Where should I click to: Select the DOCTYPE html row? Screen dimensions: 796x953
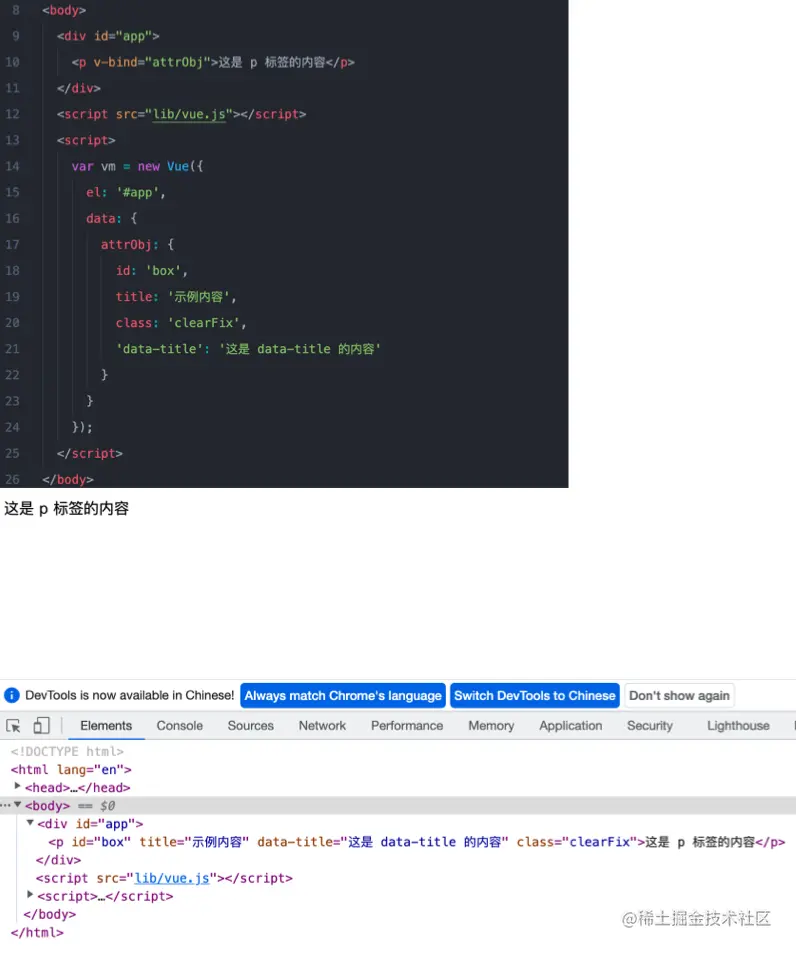(67, 752)
